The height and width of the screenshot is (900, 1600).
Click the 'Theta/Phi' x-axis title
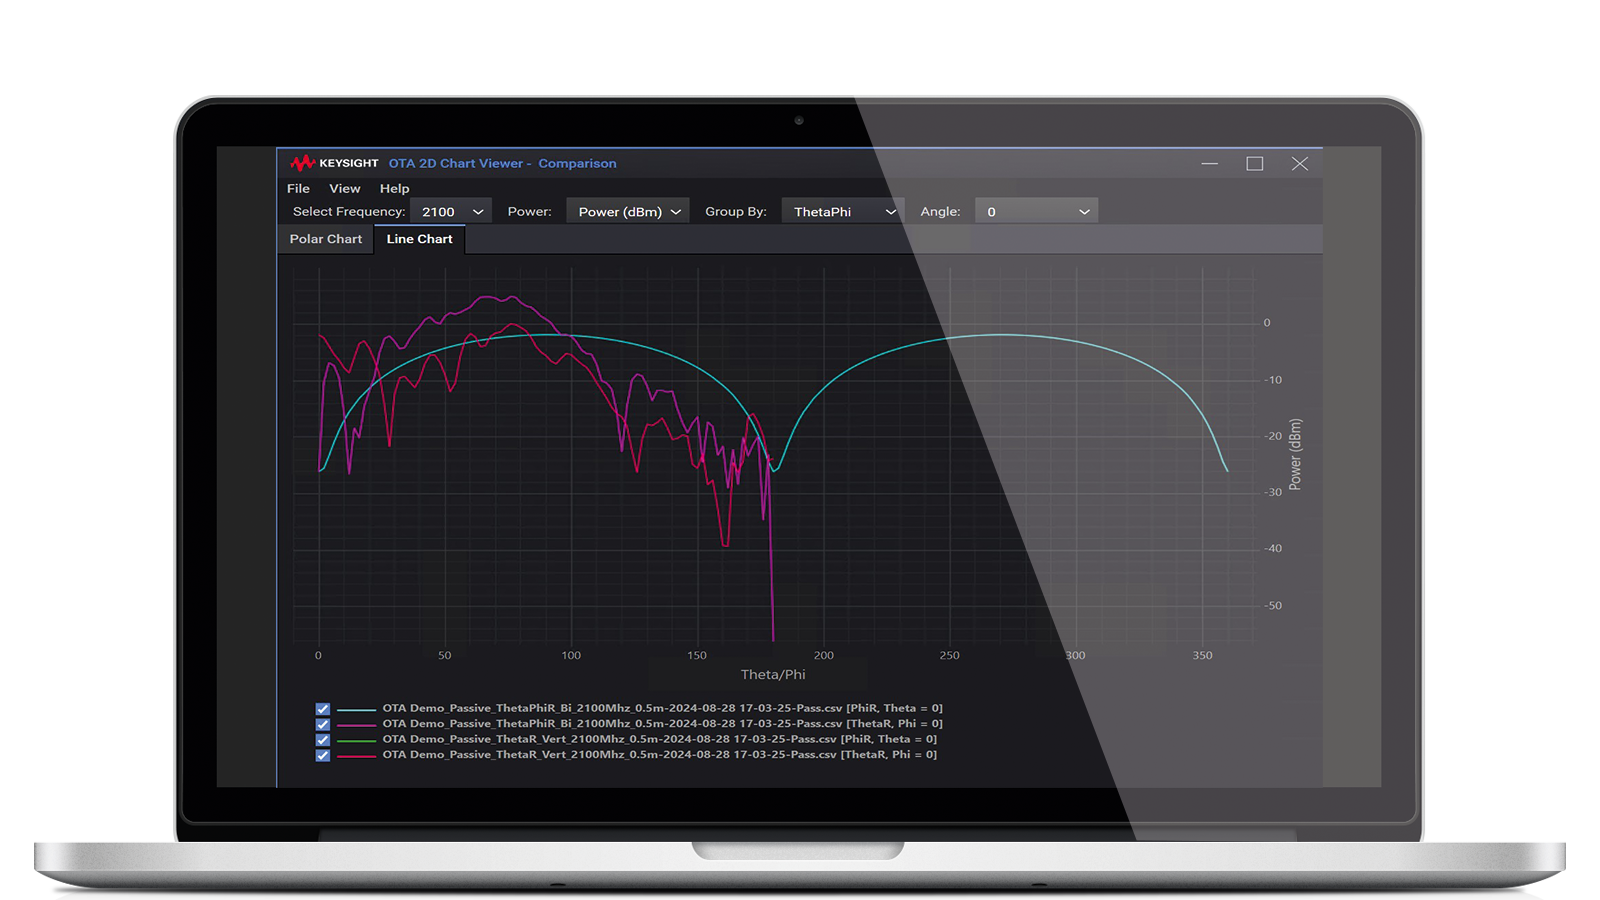773,674
